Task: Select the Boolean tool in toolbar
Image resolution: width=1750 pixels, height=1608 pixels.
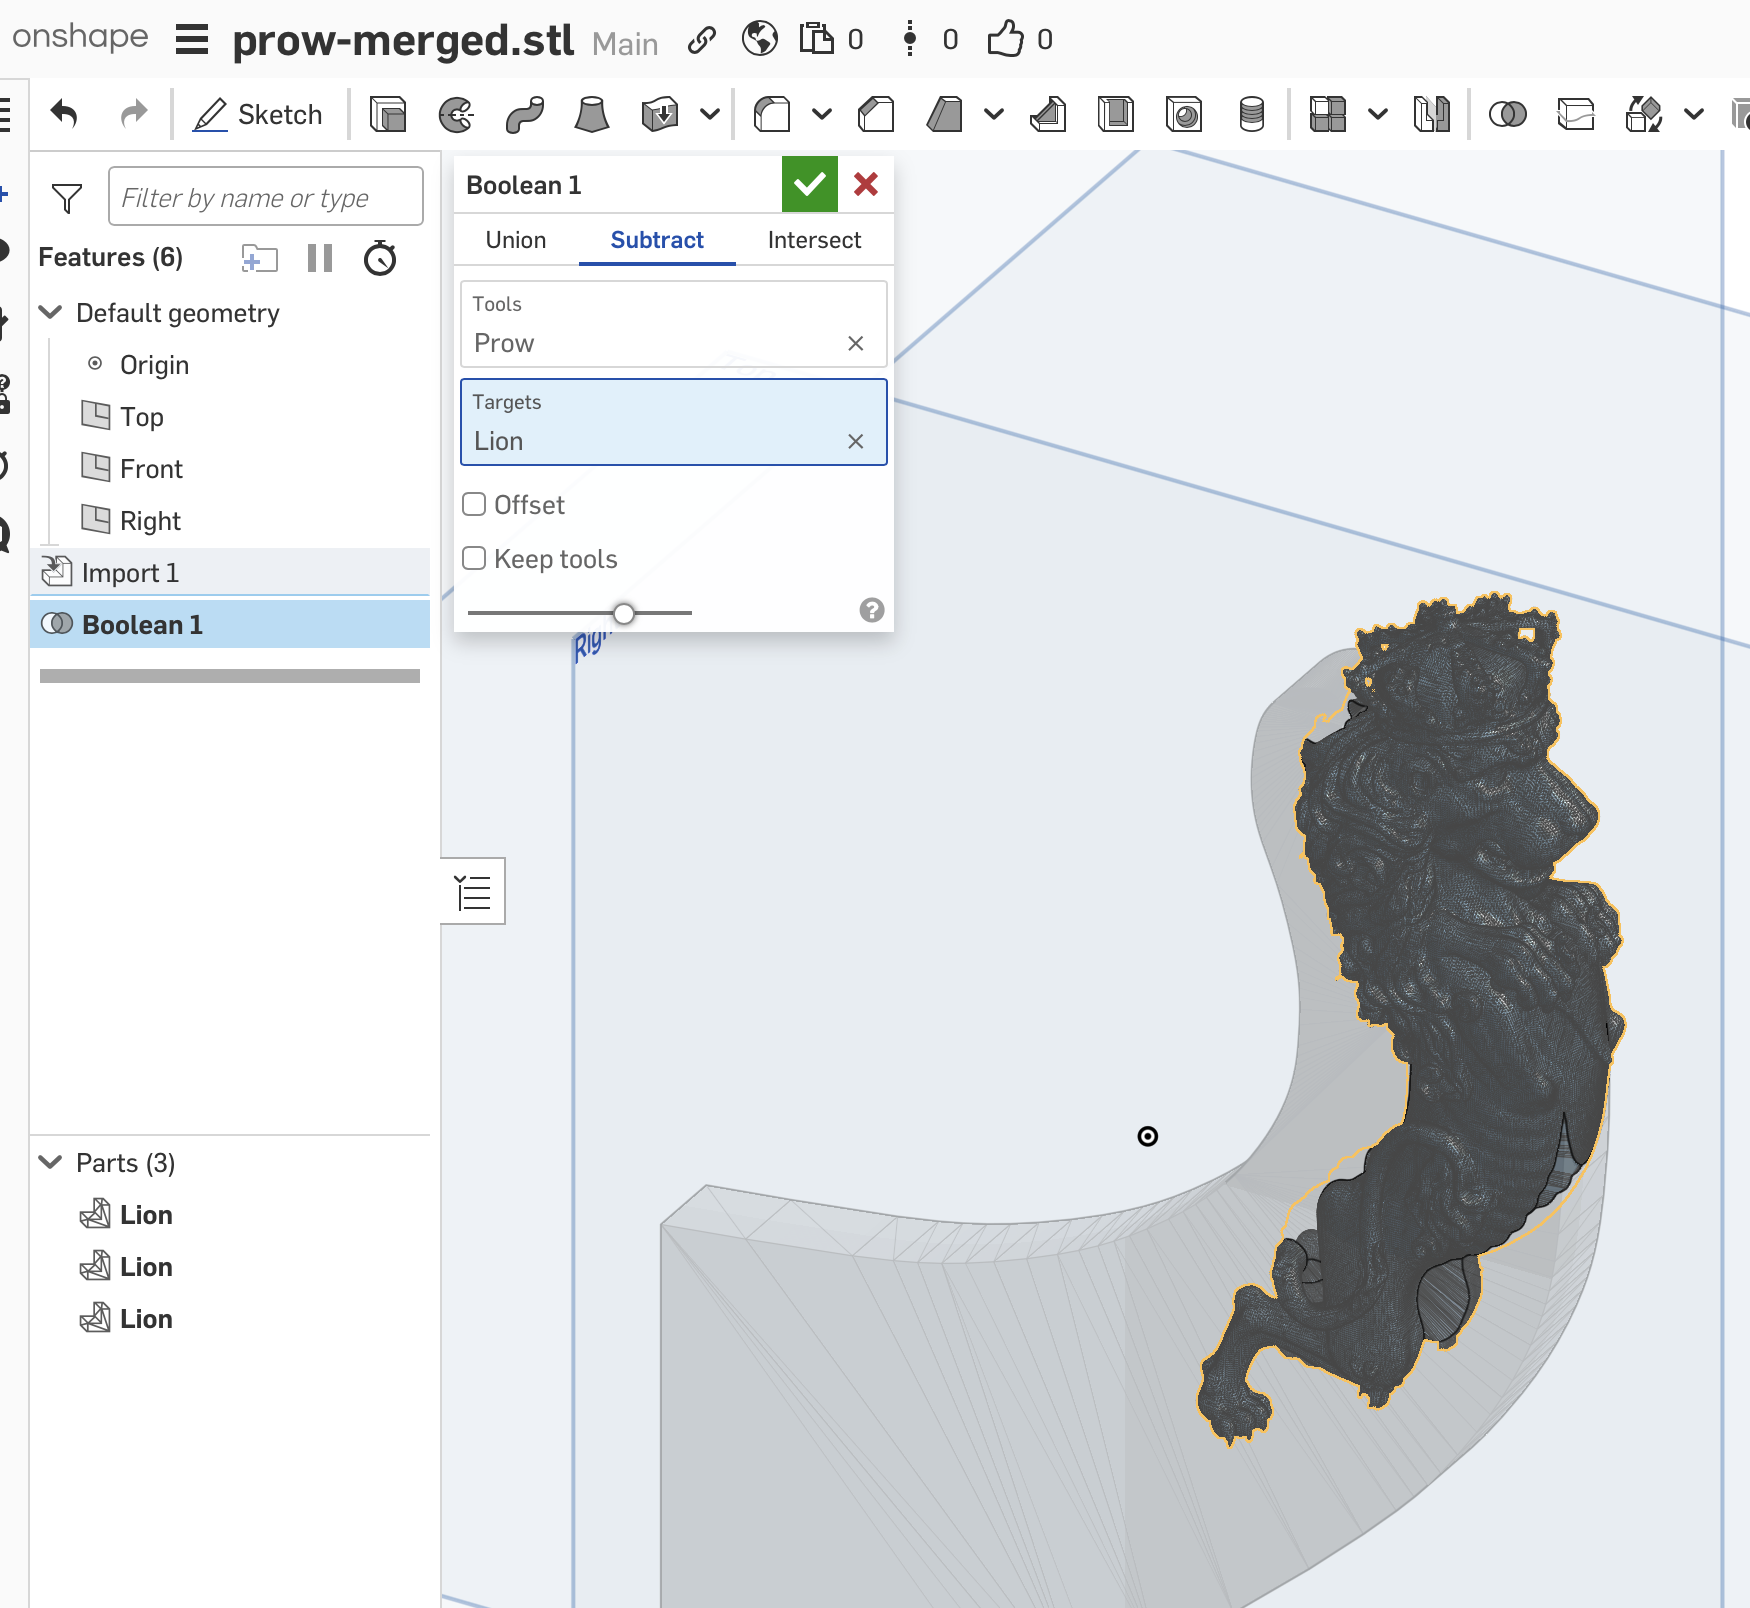Action: pyautogui.click(x=1507, y=115)
